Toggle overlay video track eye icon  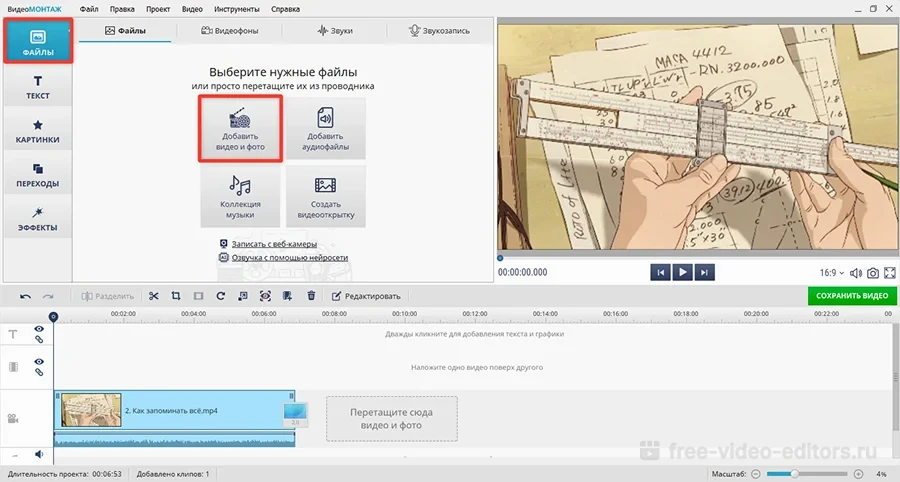coord(39,362)
